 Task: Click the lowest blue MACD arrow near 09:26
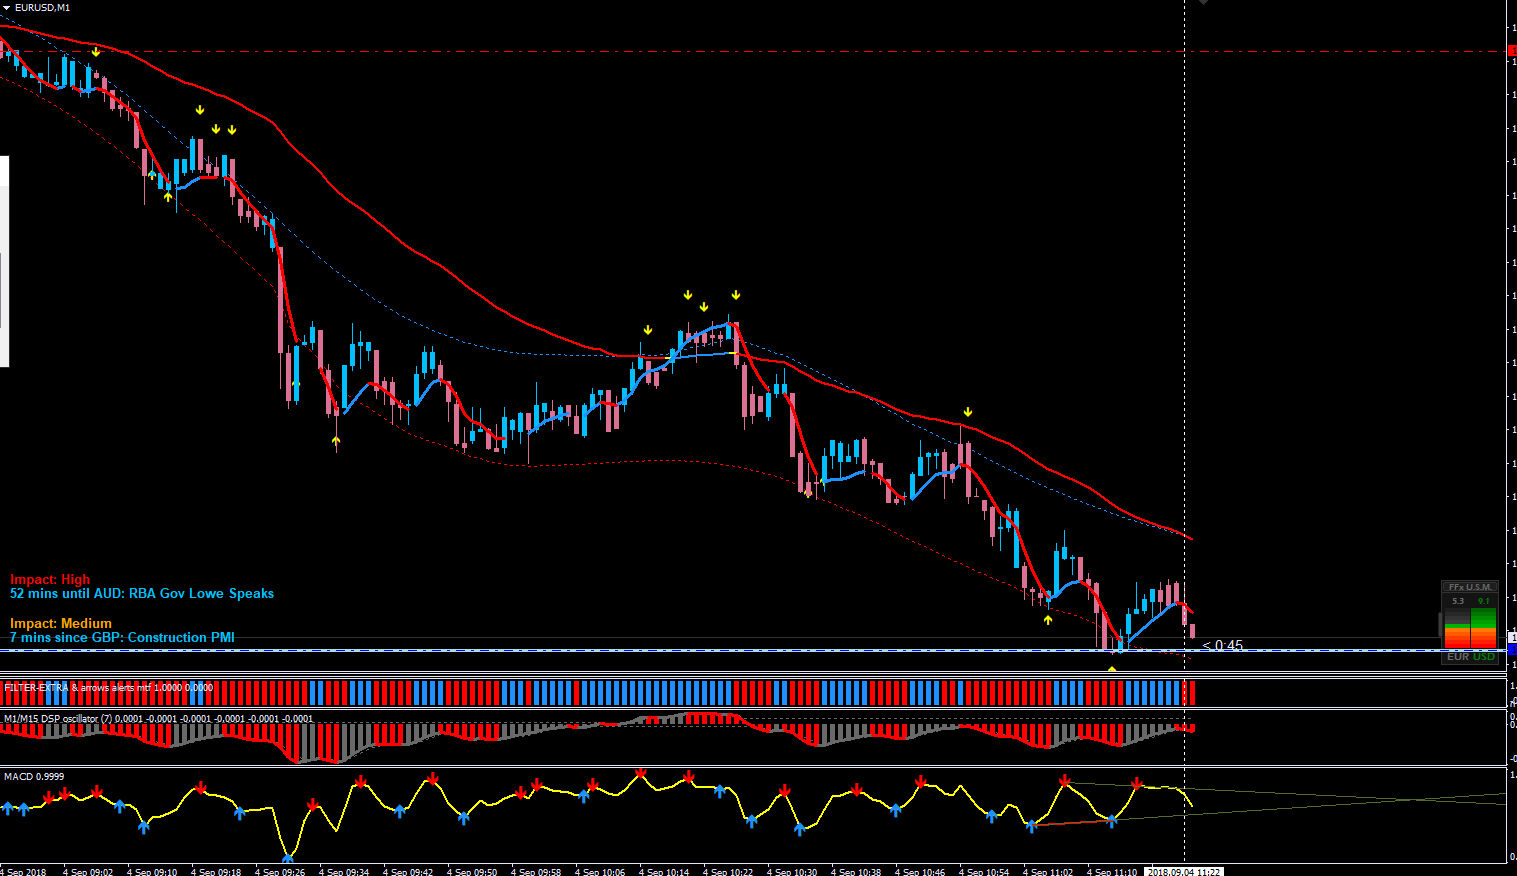(288, 857)
